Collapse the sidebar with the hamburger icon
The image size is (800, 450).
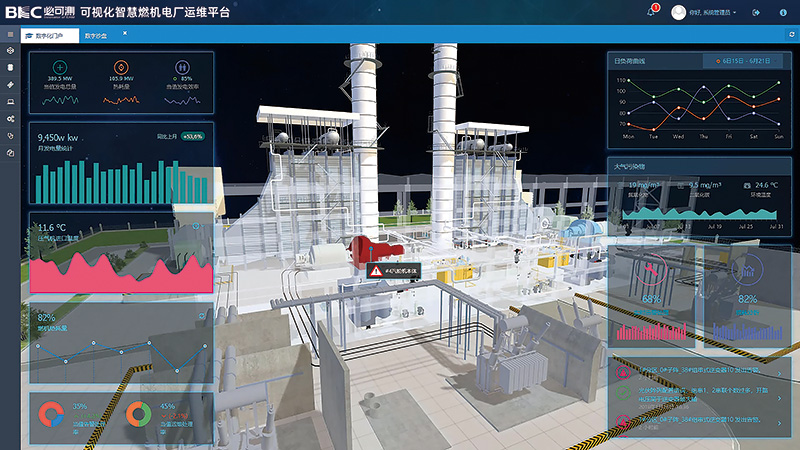(10, 34)
